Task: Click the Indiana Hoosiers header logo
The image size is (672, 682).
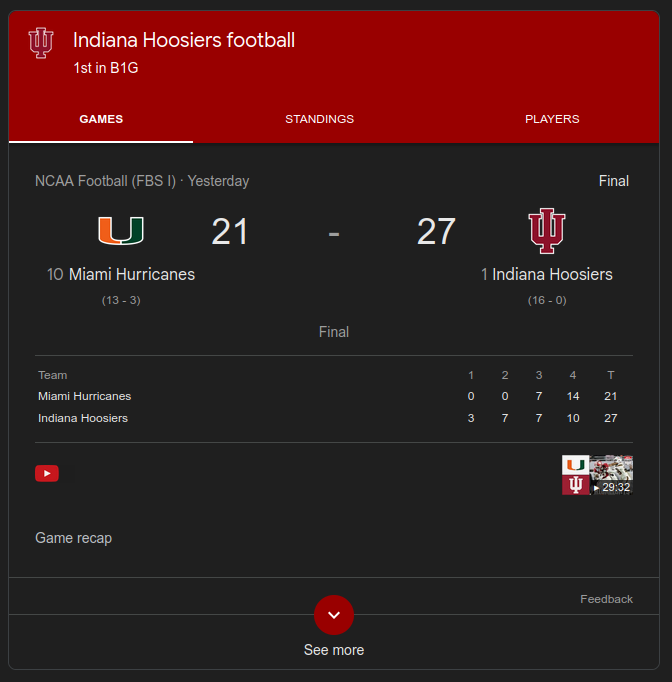Action: 41,42
